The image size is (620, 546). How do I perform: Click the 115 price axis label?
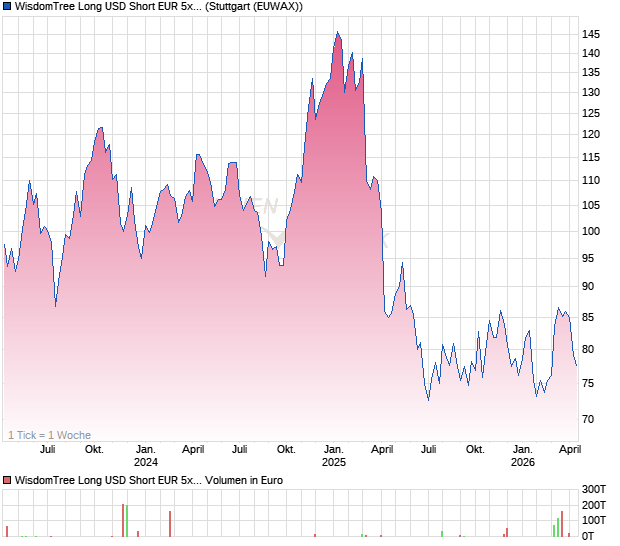point(591,157)
